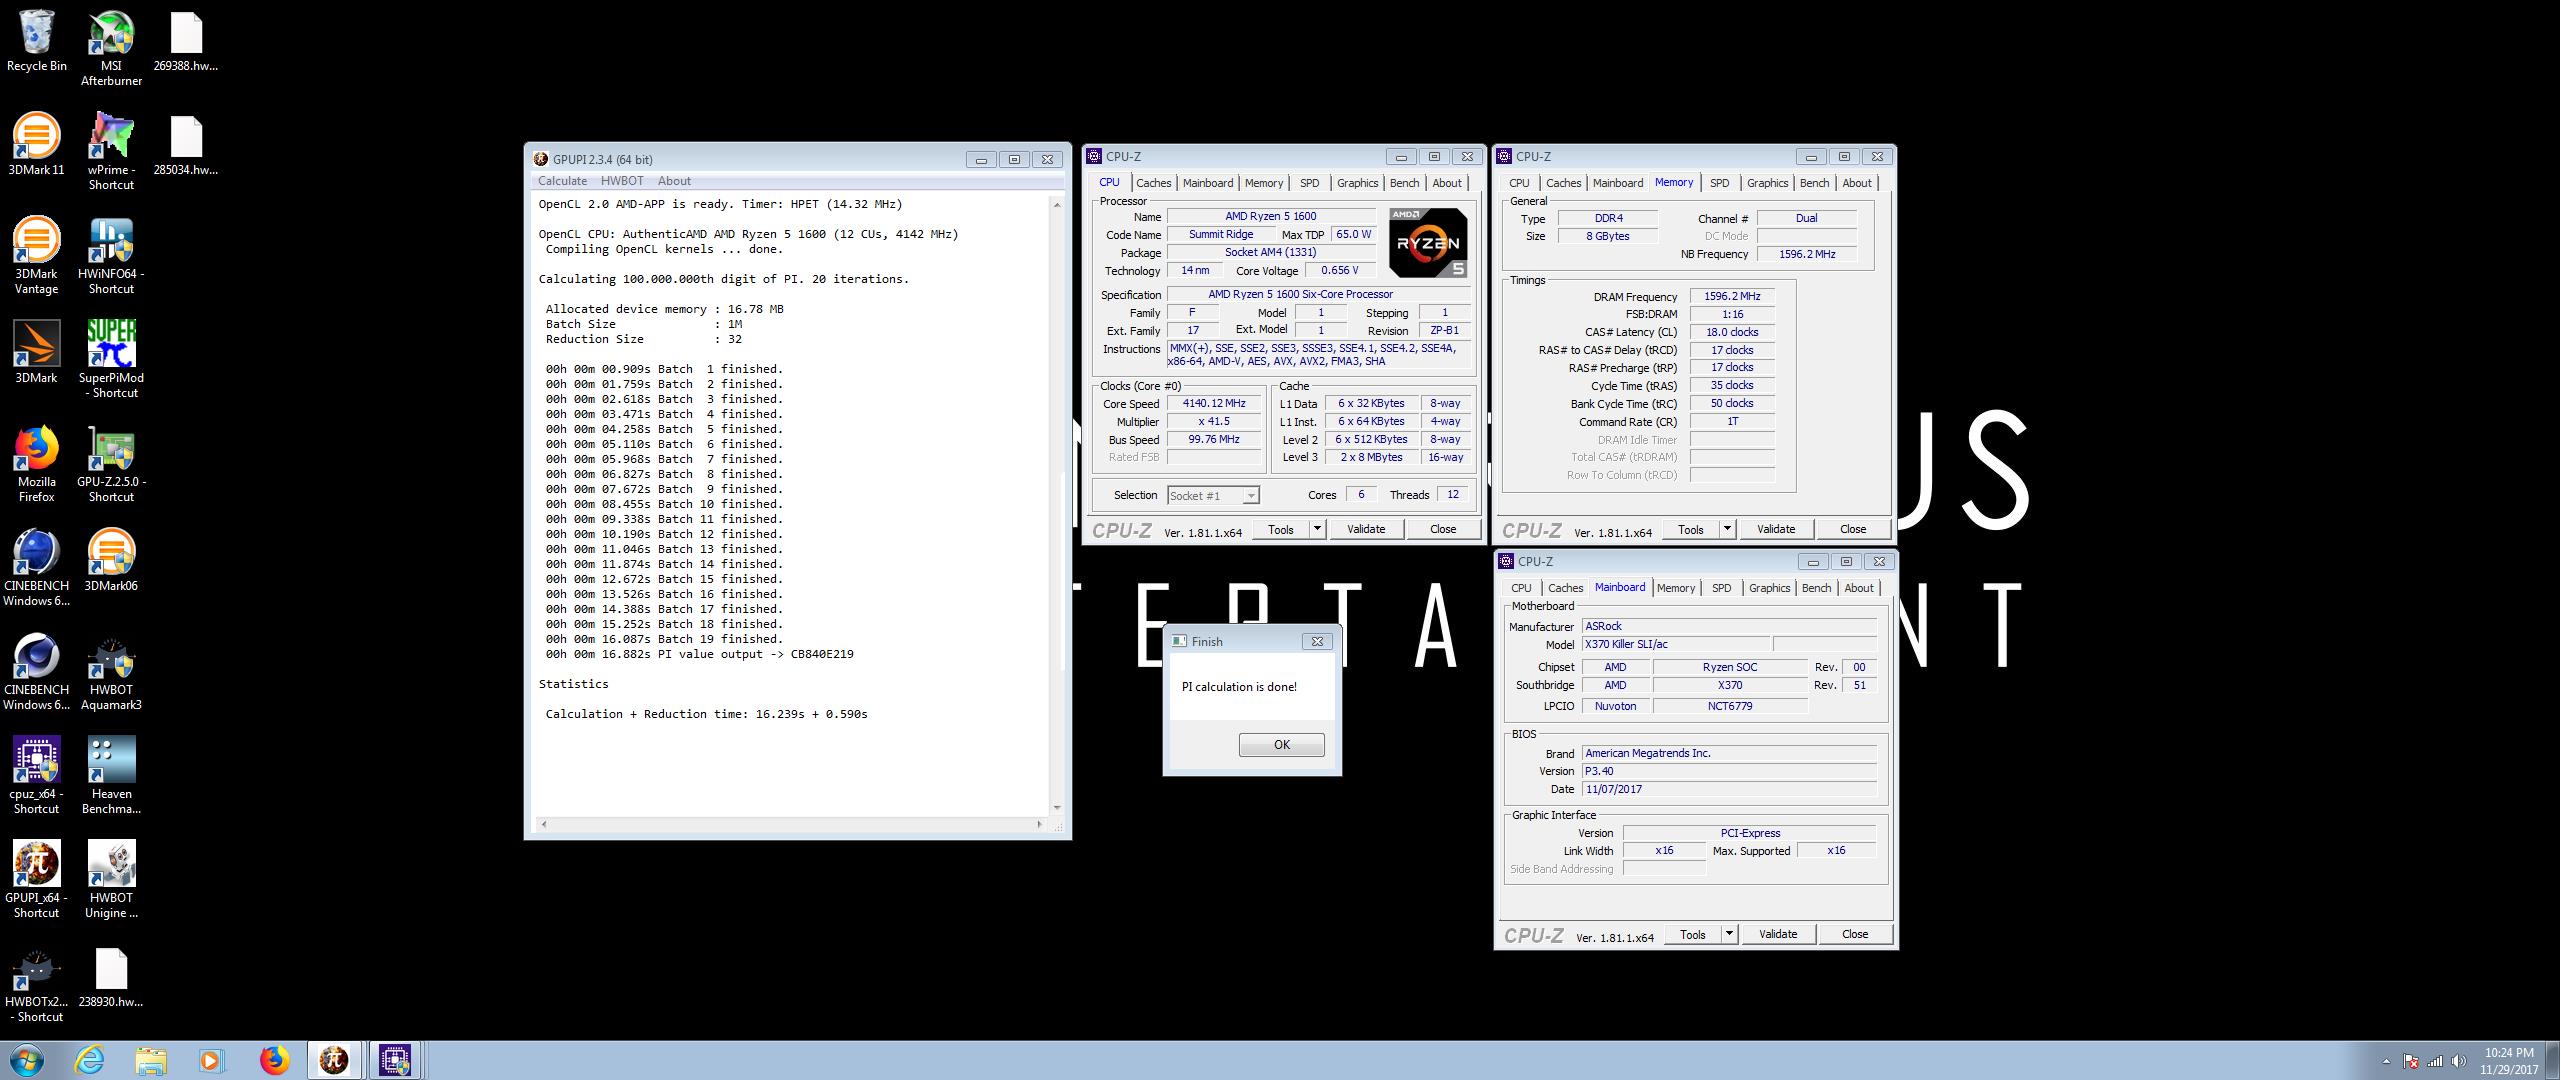2560x1080 pixels.
Task: Click GPUPI horizontal scrollbar right arrow
Action: pyautogui.click(x=1040, y=824)
